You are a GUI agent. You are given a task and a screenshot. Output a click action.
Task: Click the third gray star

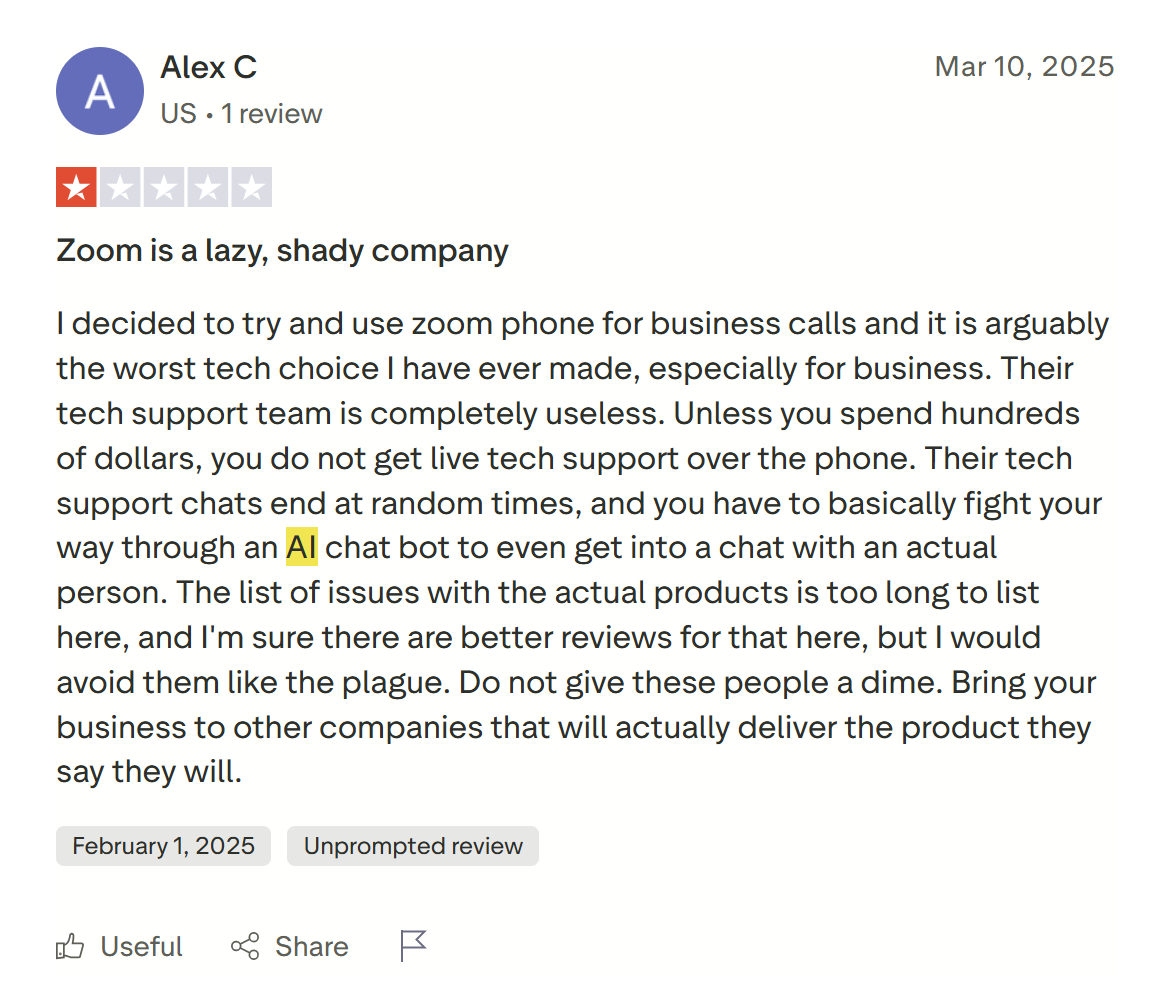[164, 188]
